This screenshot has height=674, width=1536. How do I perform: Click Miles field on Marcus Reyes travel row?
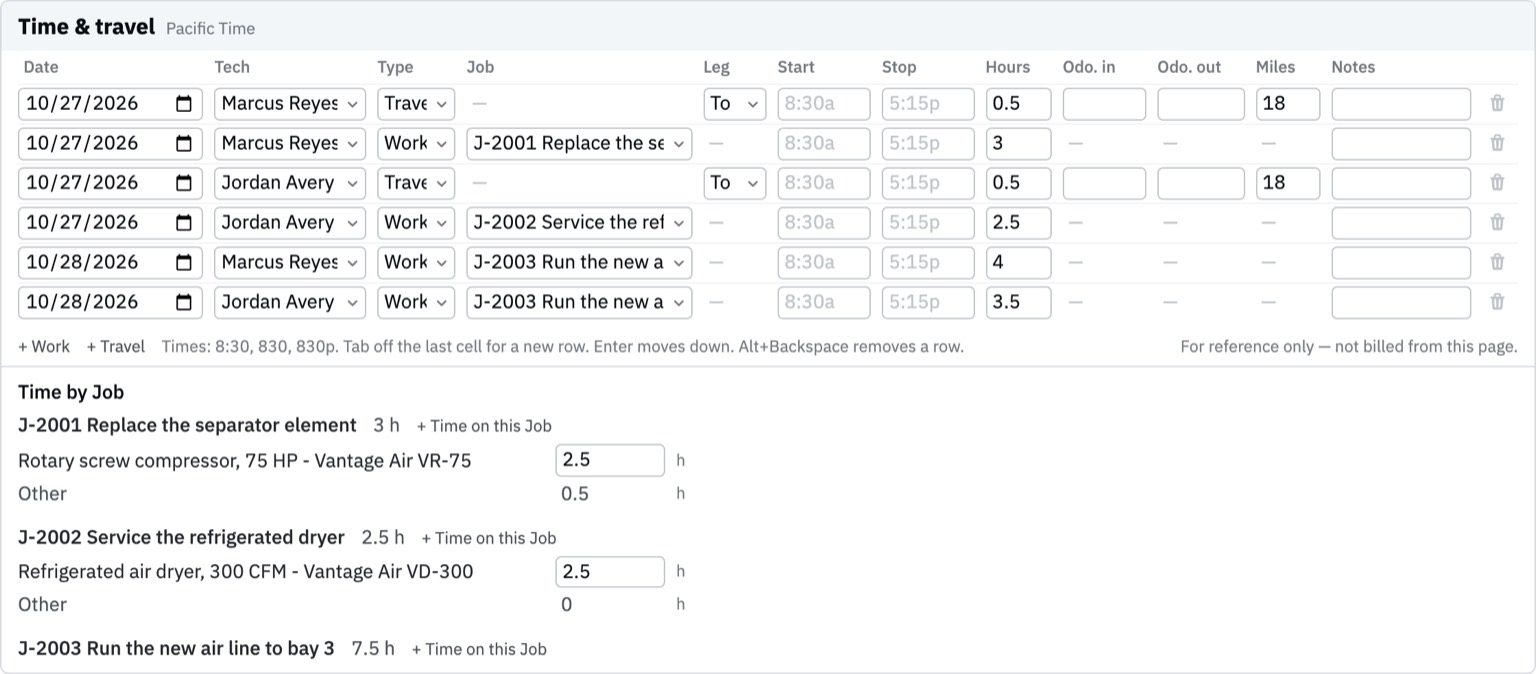click(1288, 104)
